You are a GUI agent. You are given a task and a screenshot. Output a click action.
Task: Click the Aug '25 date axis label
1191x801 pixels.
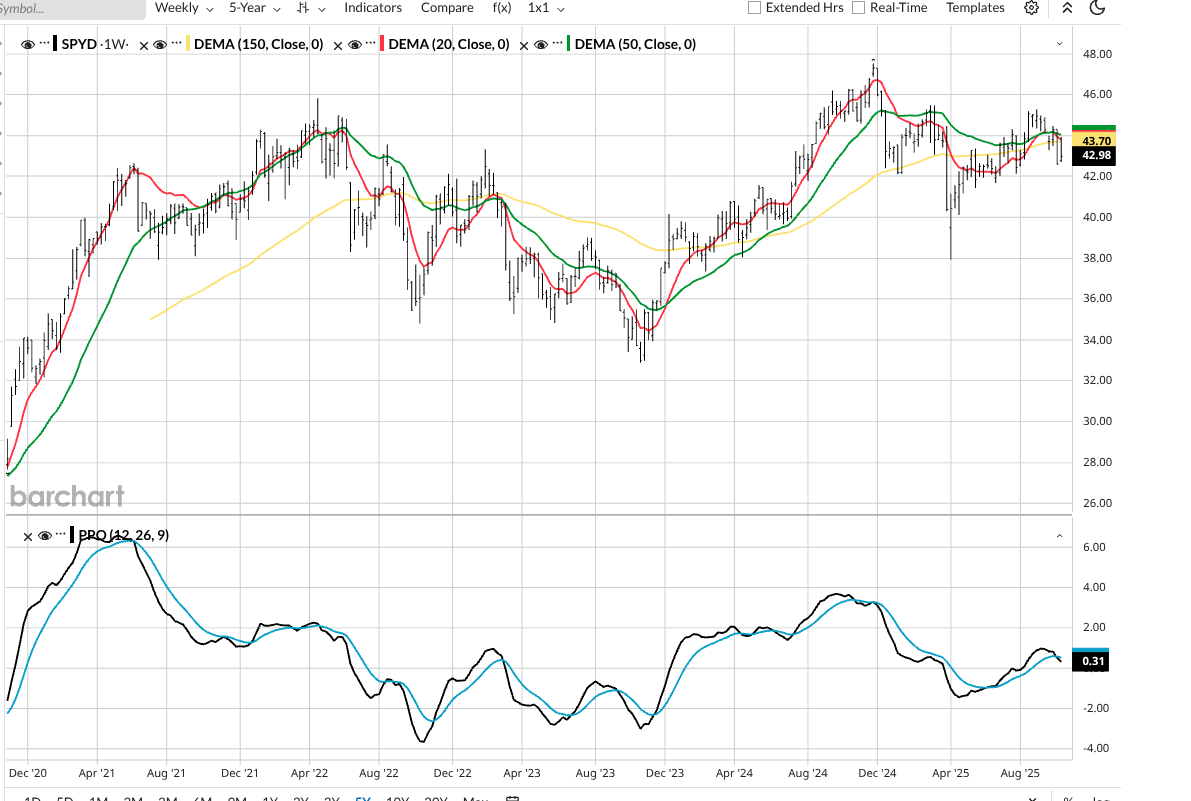(1019, 773)
